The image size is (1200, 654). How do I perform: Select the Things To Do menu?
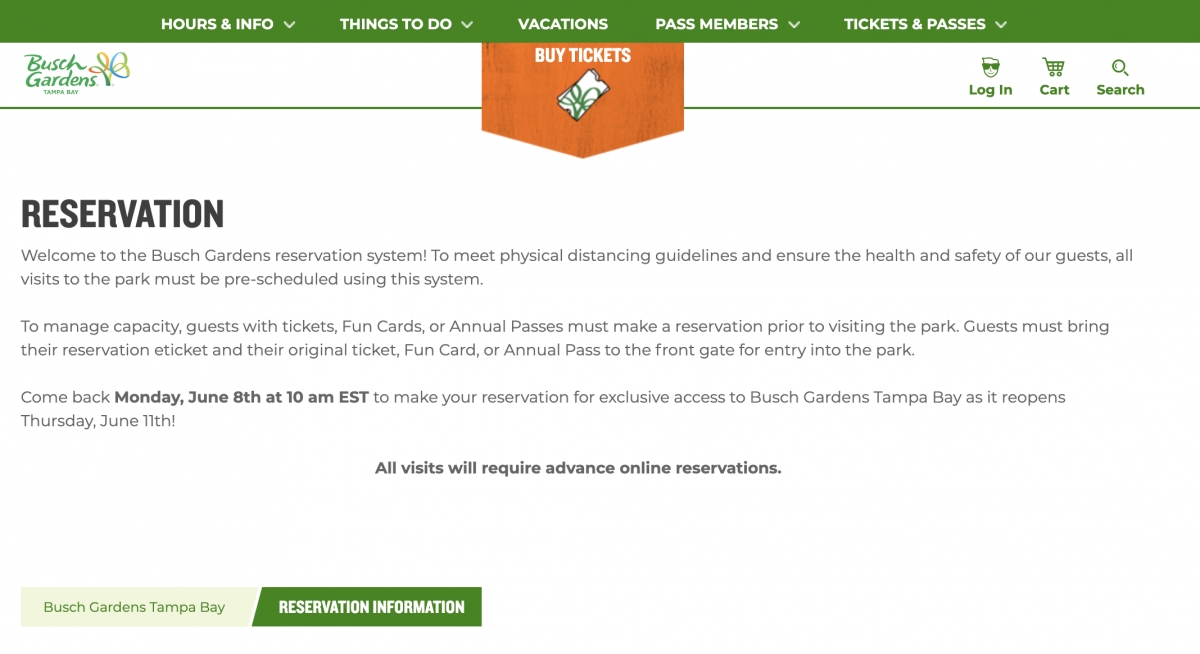(396, 24)
